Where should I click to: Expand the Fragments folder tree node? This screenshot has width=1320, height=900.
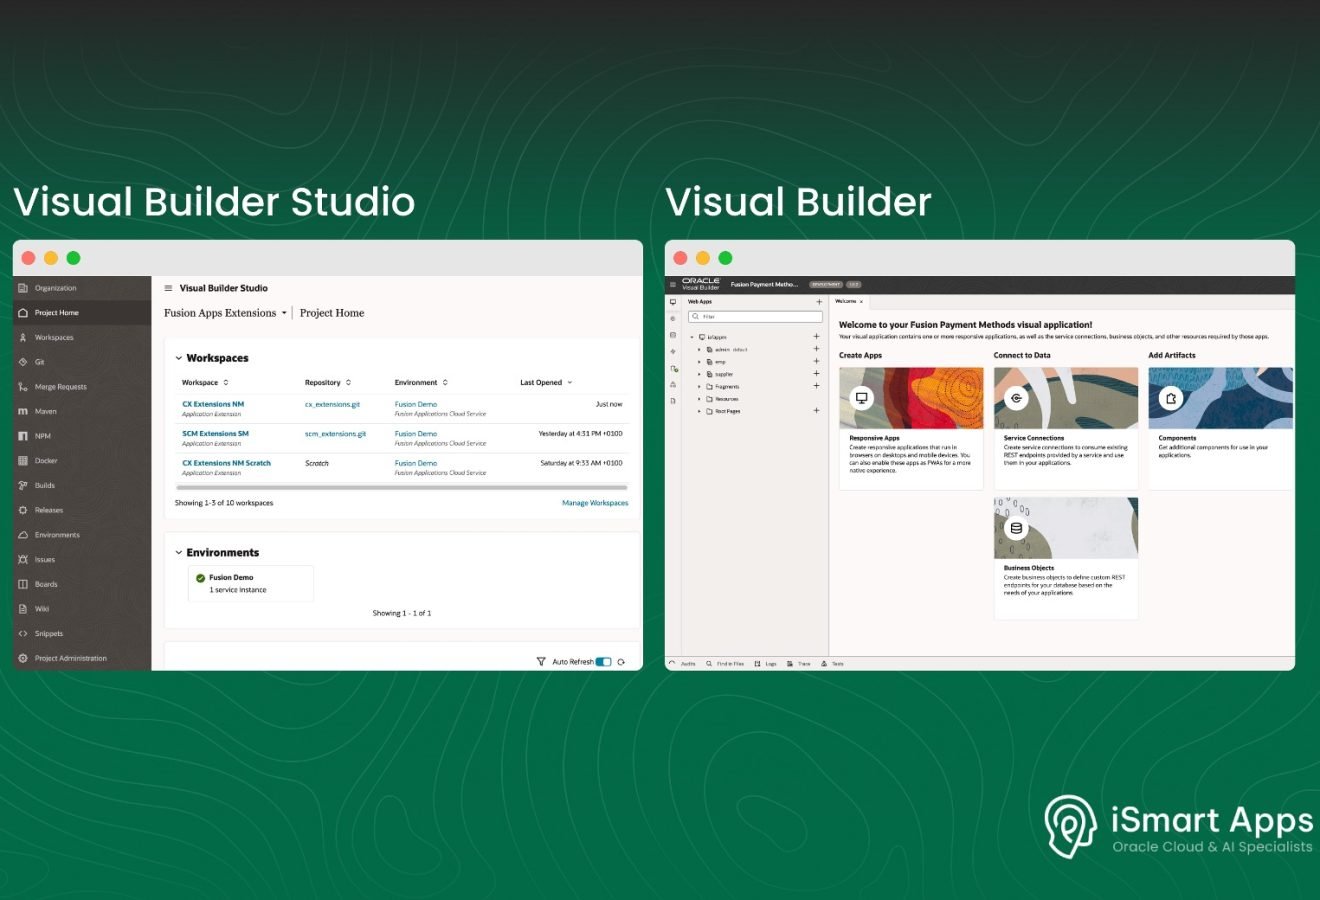tap(699, 386)
